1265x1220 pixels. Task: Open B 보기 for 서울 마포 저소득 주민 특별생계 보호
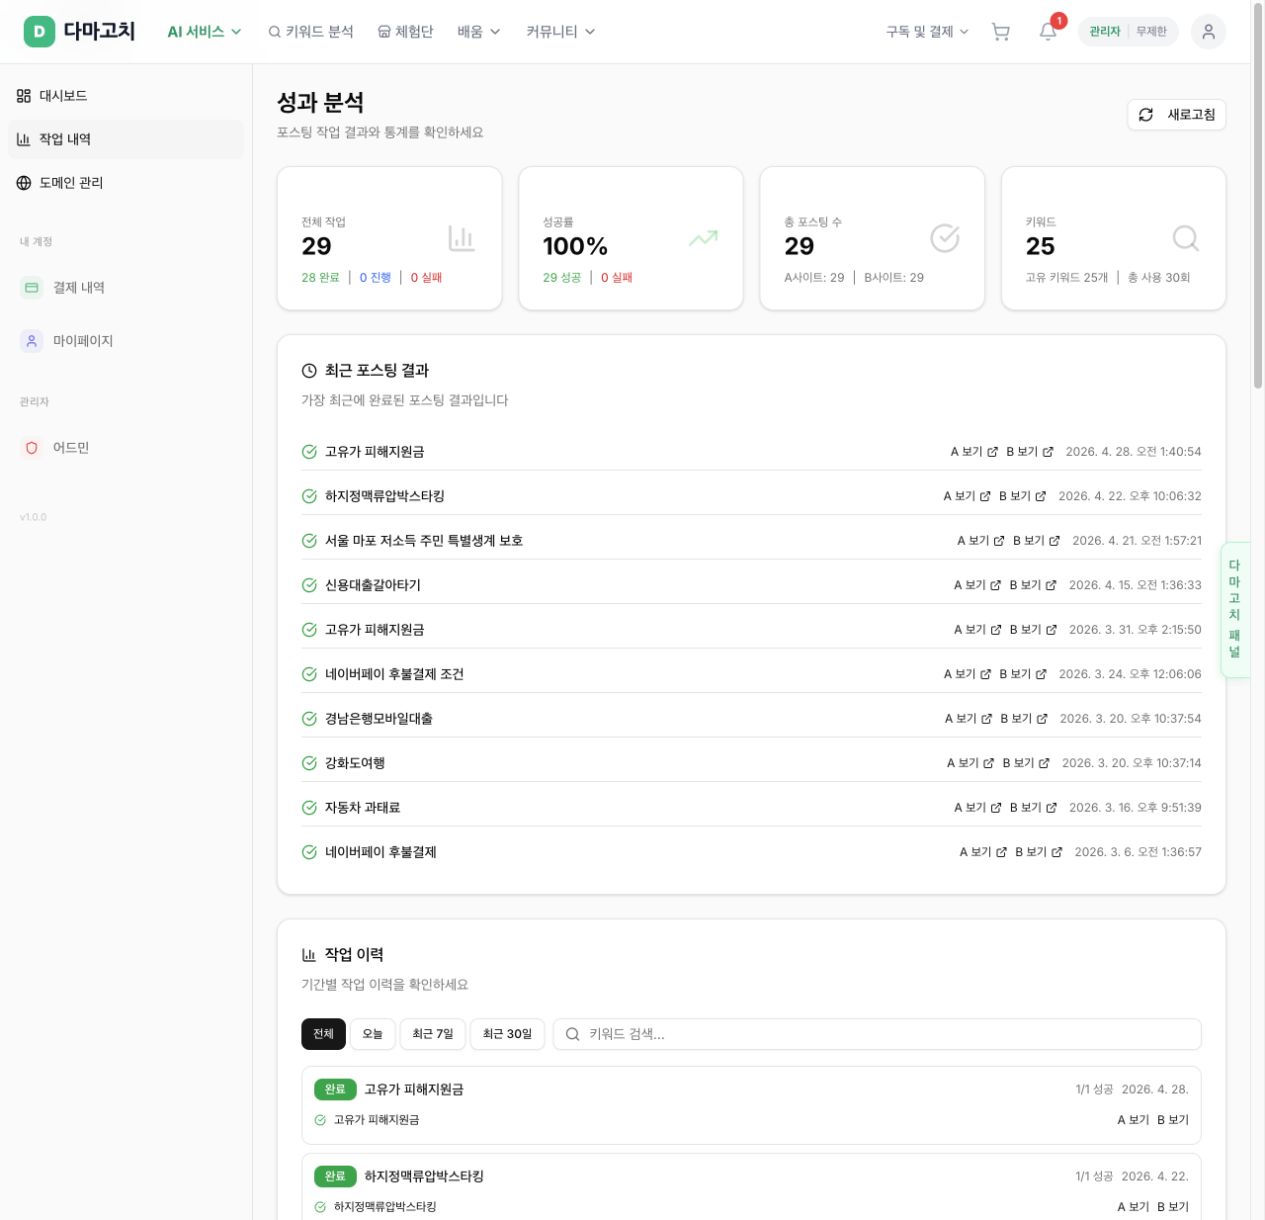(x=1036, y=541)
